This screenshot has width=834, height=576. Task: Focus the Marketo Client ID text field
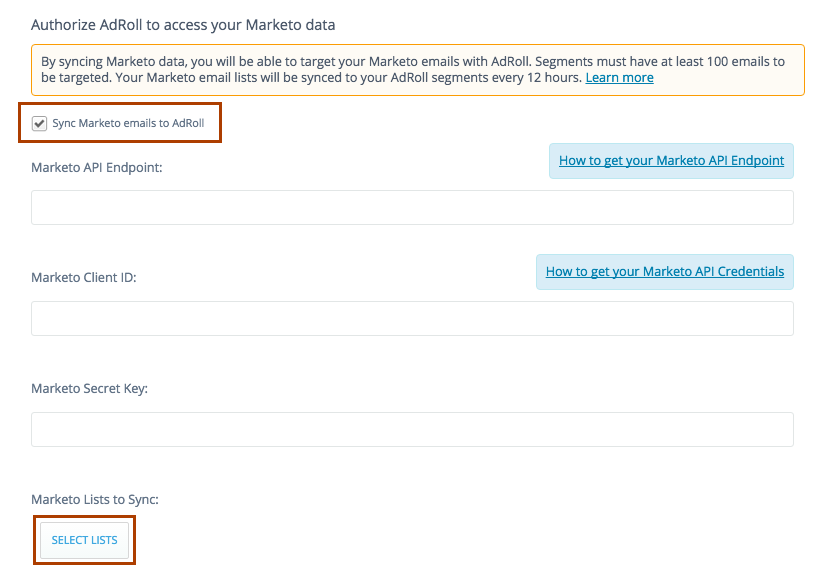412,319
